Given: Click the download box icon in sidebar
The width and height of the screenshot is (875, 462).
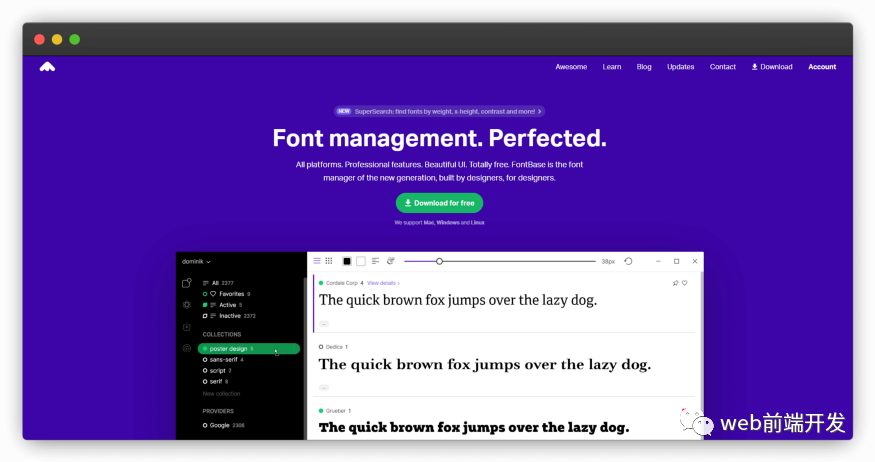Looking at the screenshot, I should pyautogui.click(x=187, y=327).
